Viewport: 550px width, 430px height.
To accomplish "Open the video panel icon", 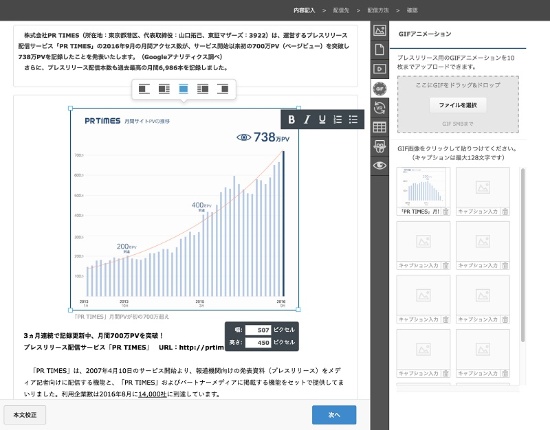I will tap(380, 69).
